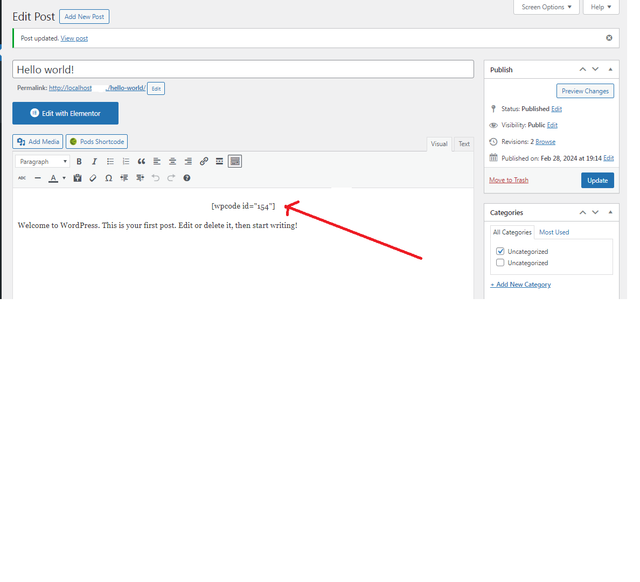640x582 pixels.
Task: Open the Help dropdown
Action: [x=601, y=7]
